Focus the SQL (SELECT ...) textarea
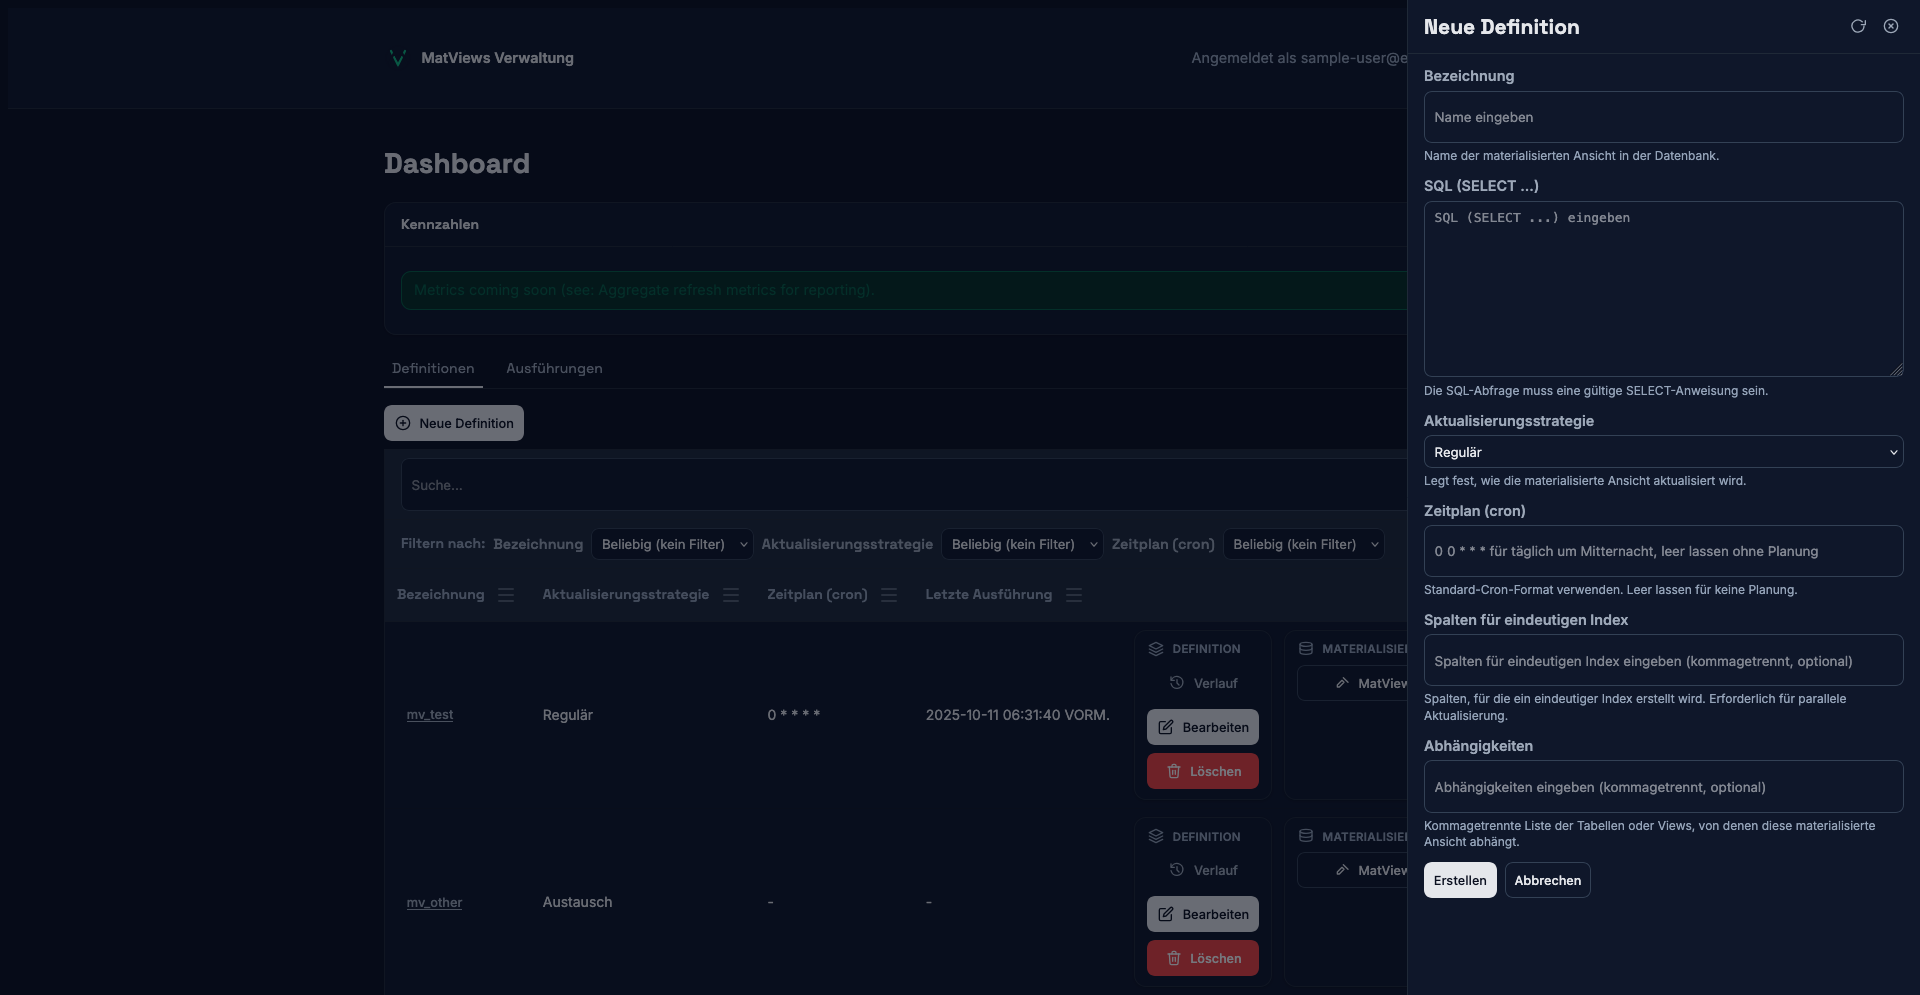Viewport: 1920px width, 995px height. [x=1663, y=289]
